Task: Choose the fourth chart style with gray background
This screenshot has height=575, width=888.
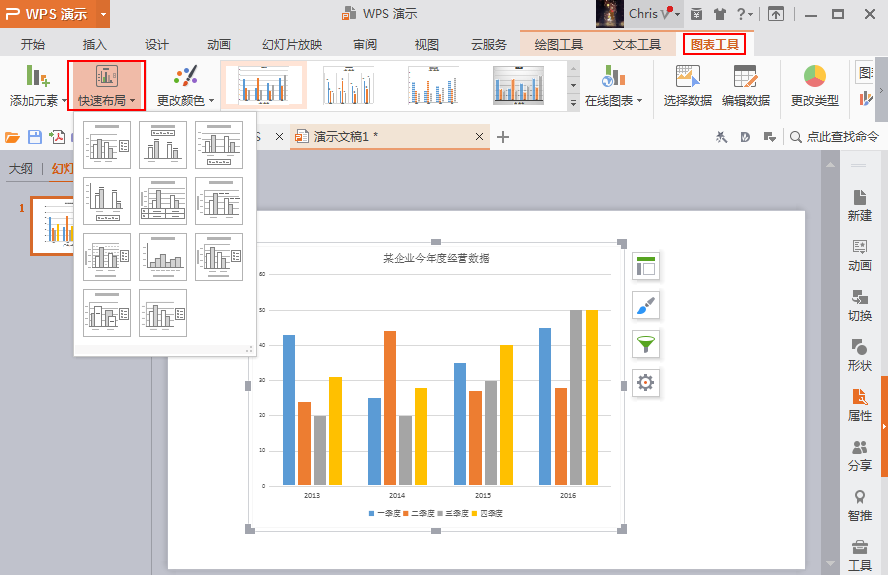Action: click(518, 86)
